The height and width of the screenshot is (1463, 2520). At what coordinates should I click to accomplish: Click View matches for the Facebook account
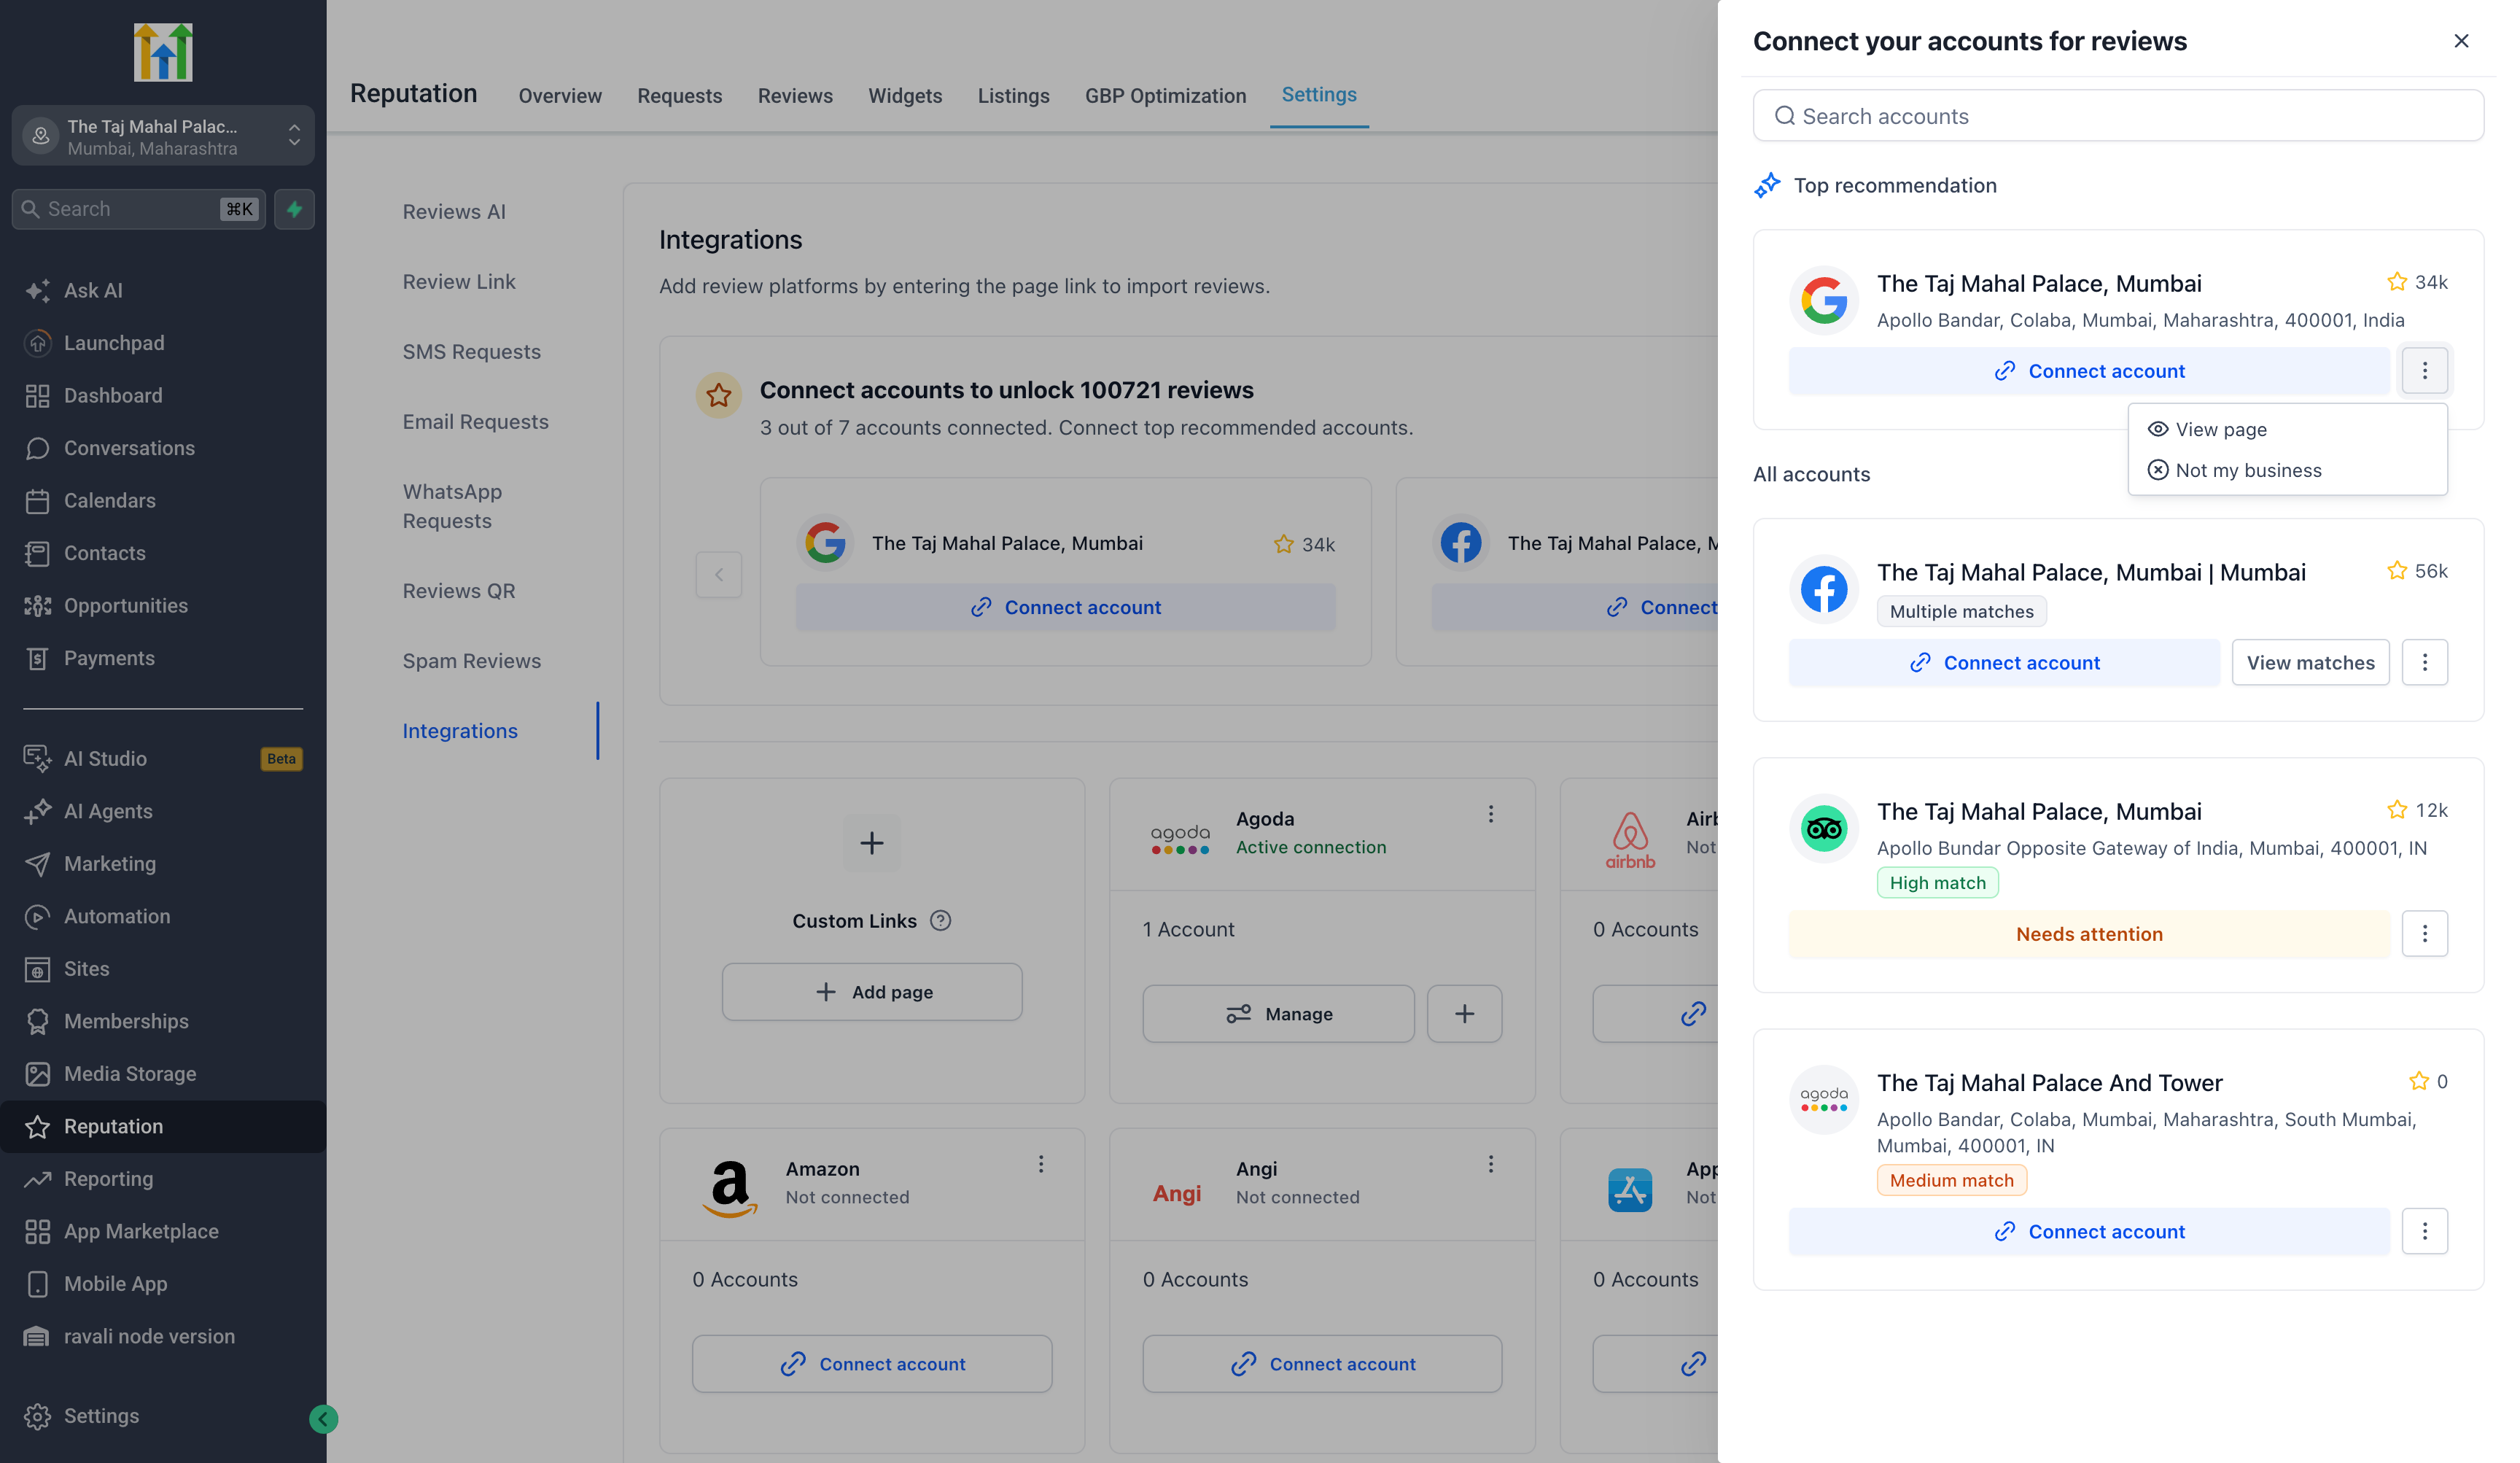tap(2310, 662)
